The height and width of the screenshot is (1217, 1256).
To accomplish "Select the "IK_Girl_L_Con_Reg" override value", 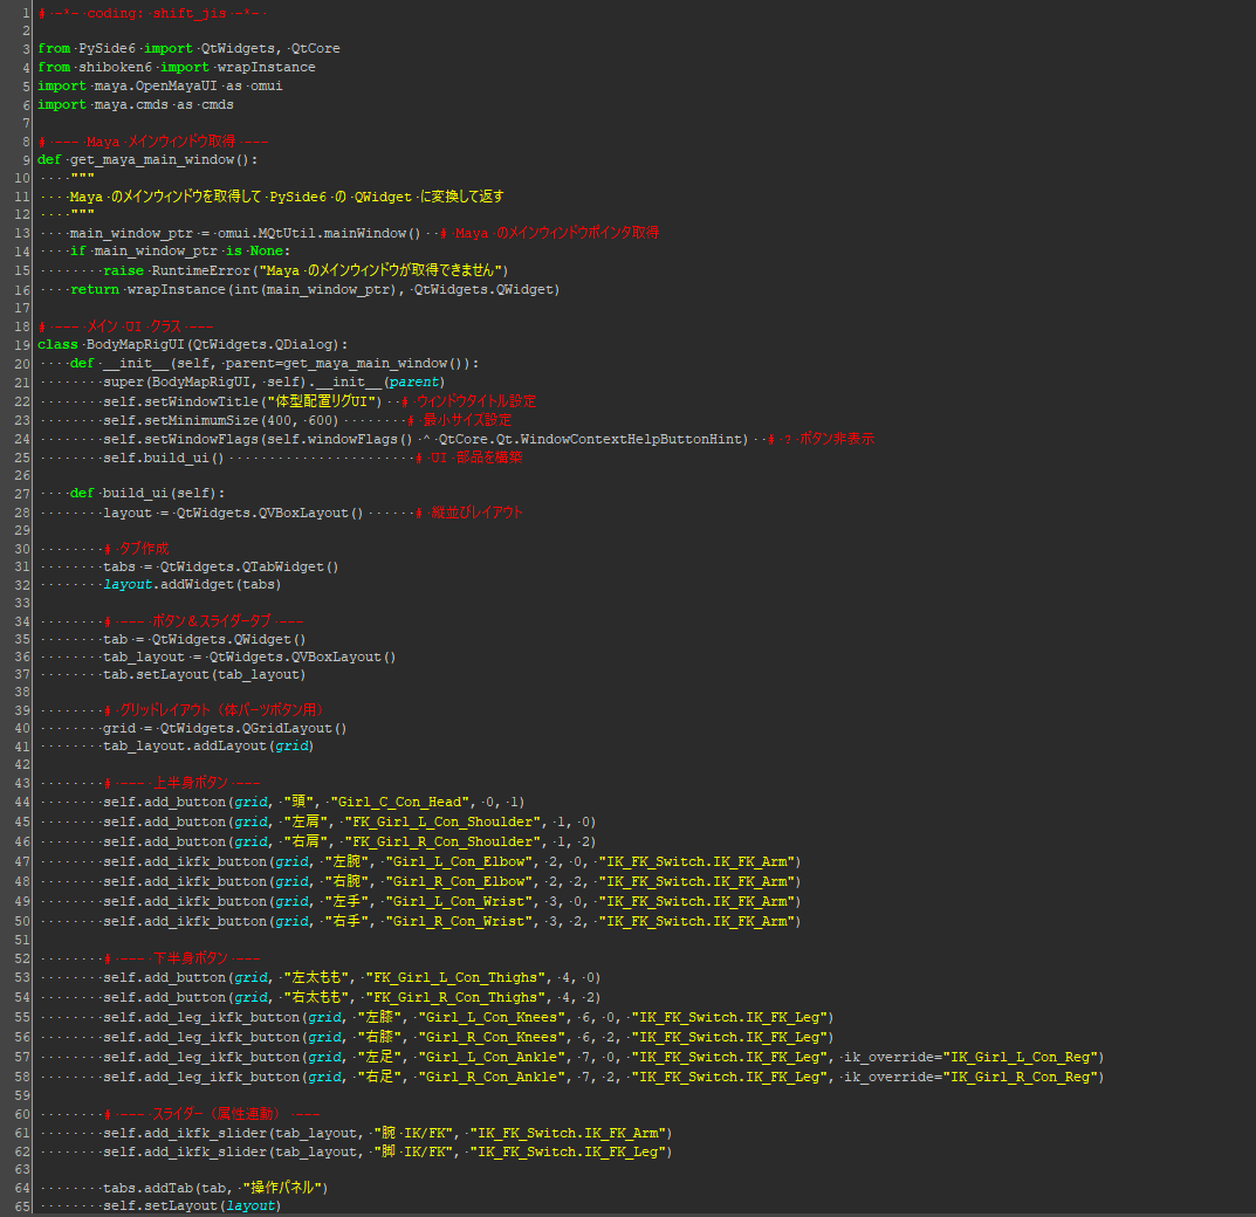I will click(1020, 1057).
